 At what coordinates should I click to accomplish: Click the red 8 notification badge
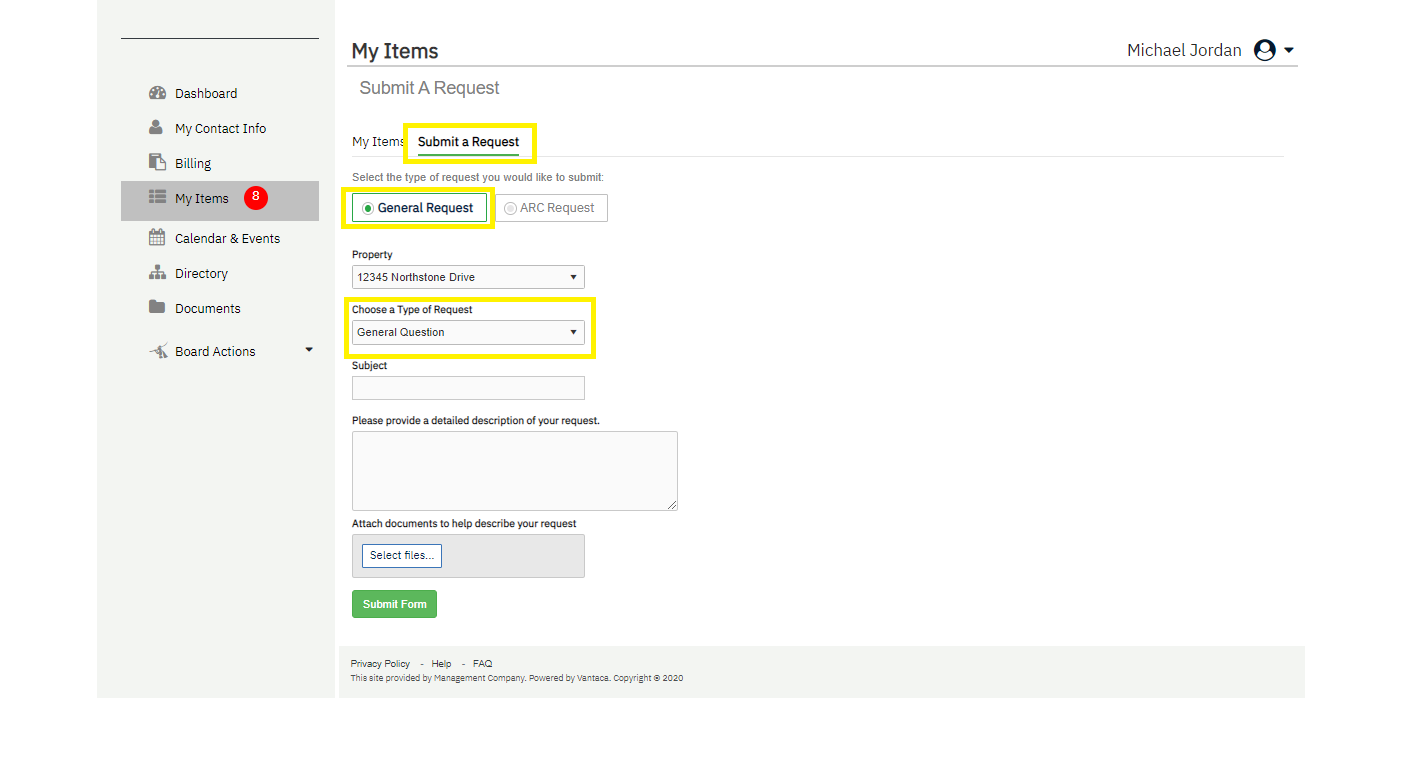pos(256,197)
